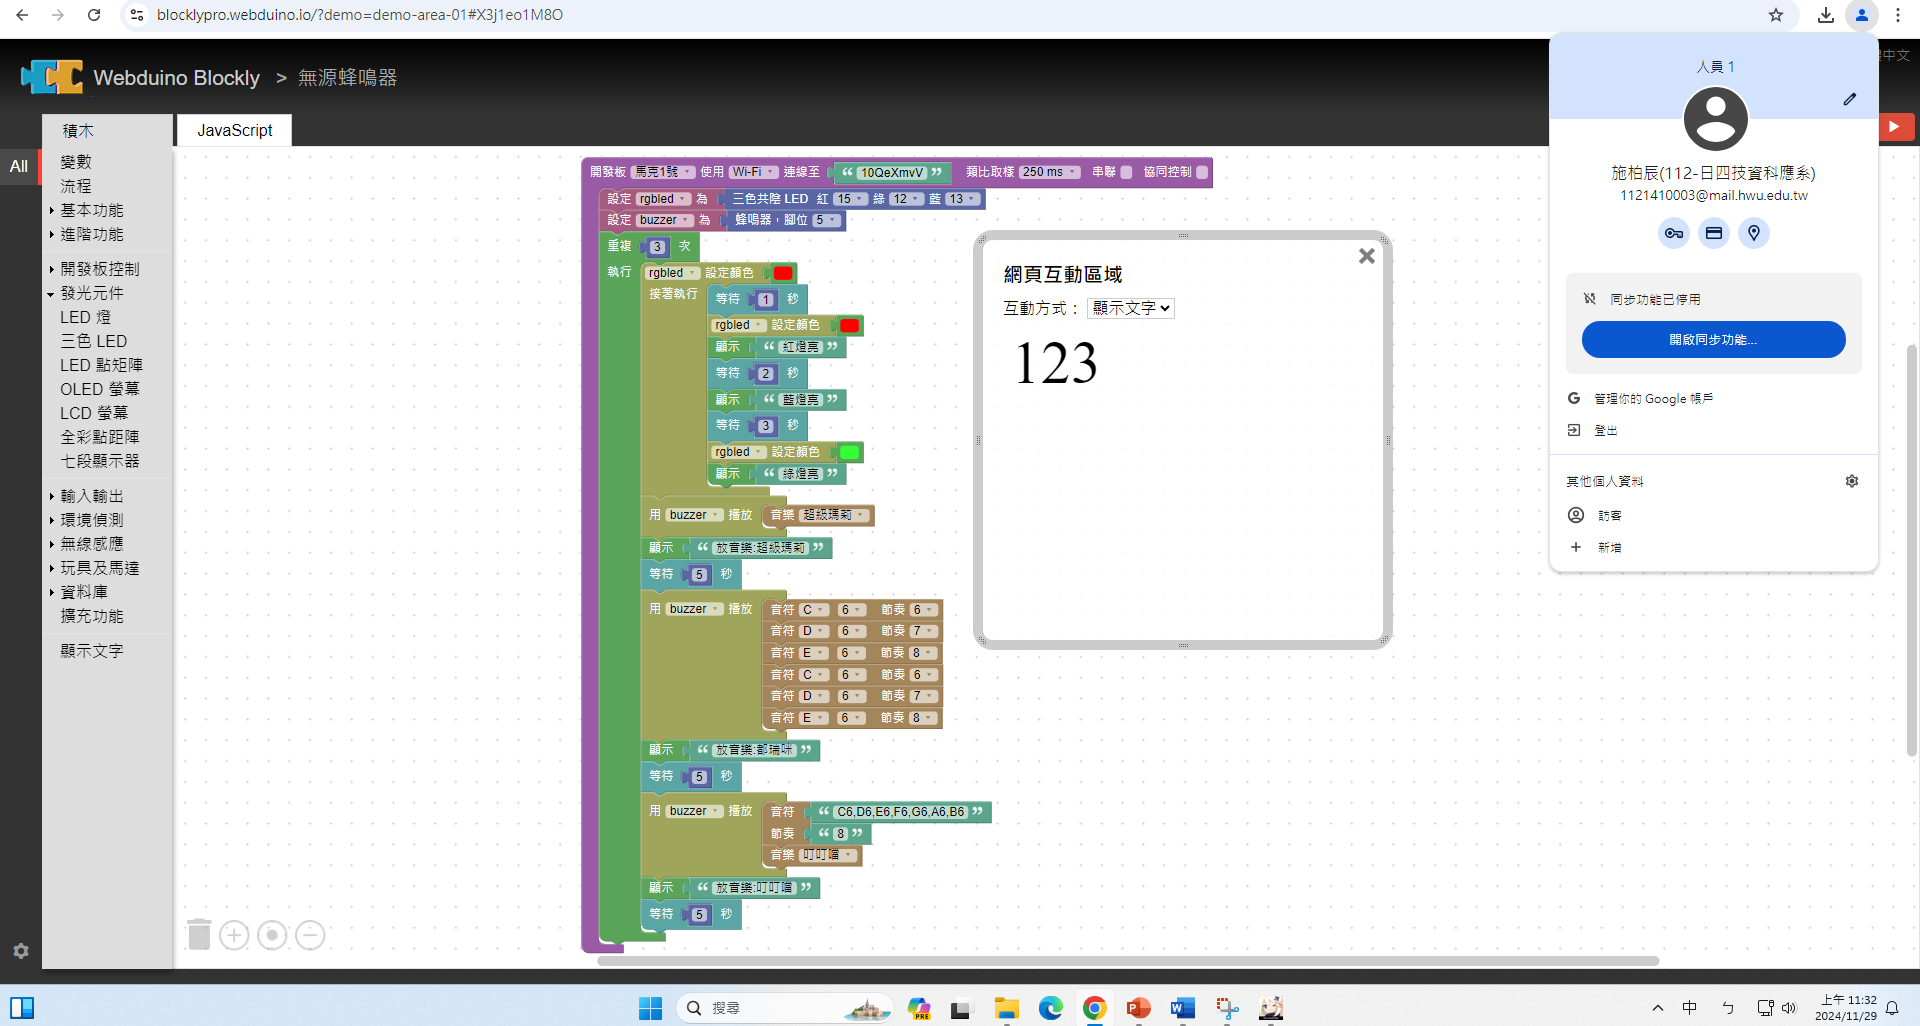Open settings gear in the left sidebar
The image size is (1920, 1026).
[x=21, y=951]
